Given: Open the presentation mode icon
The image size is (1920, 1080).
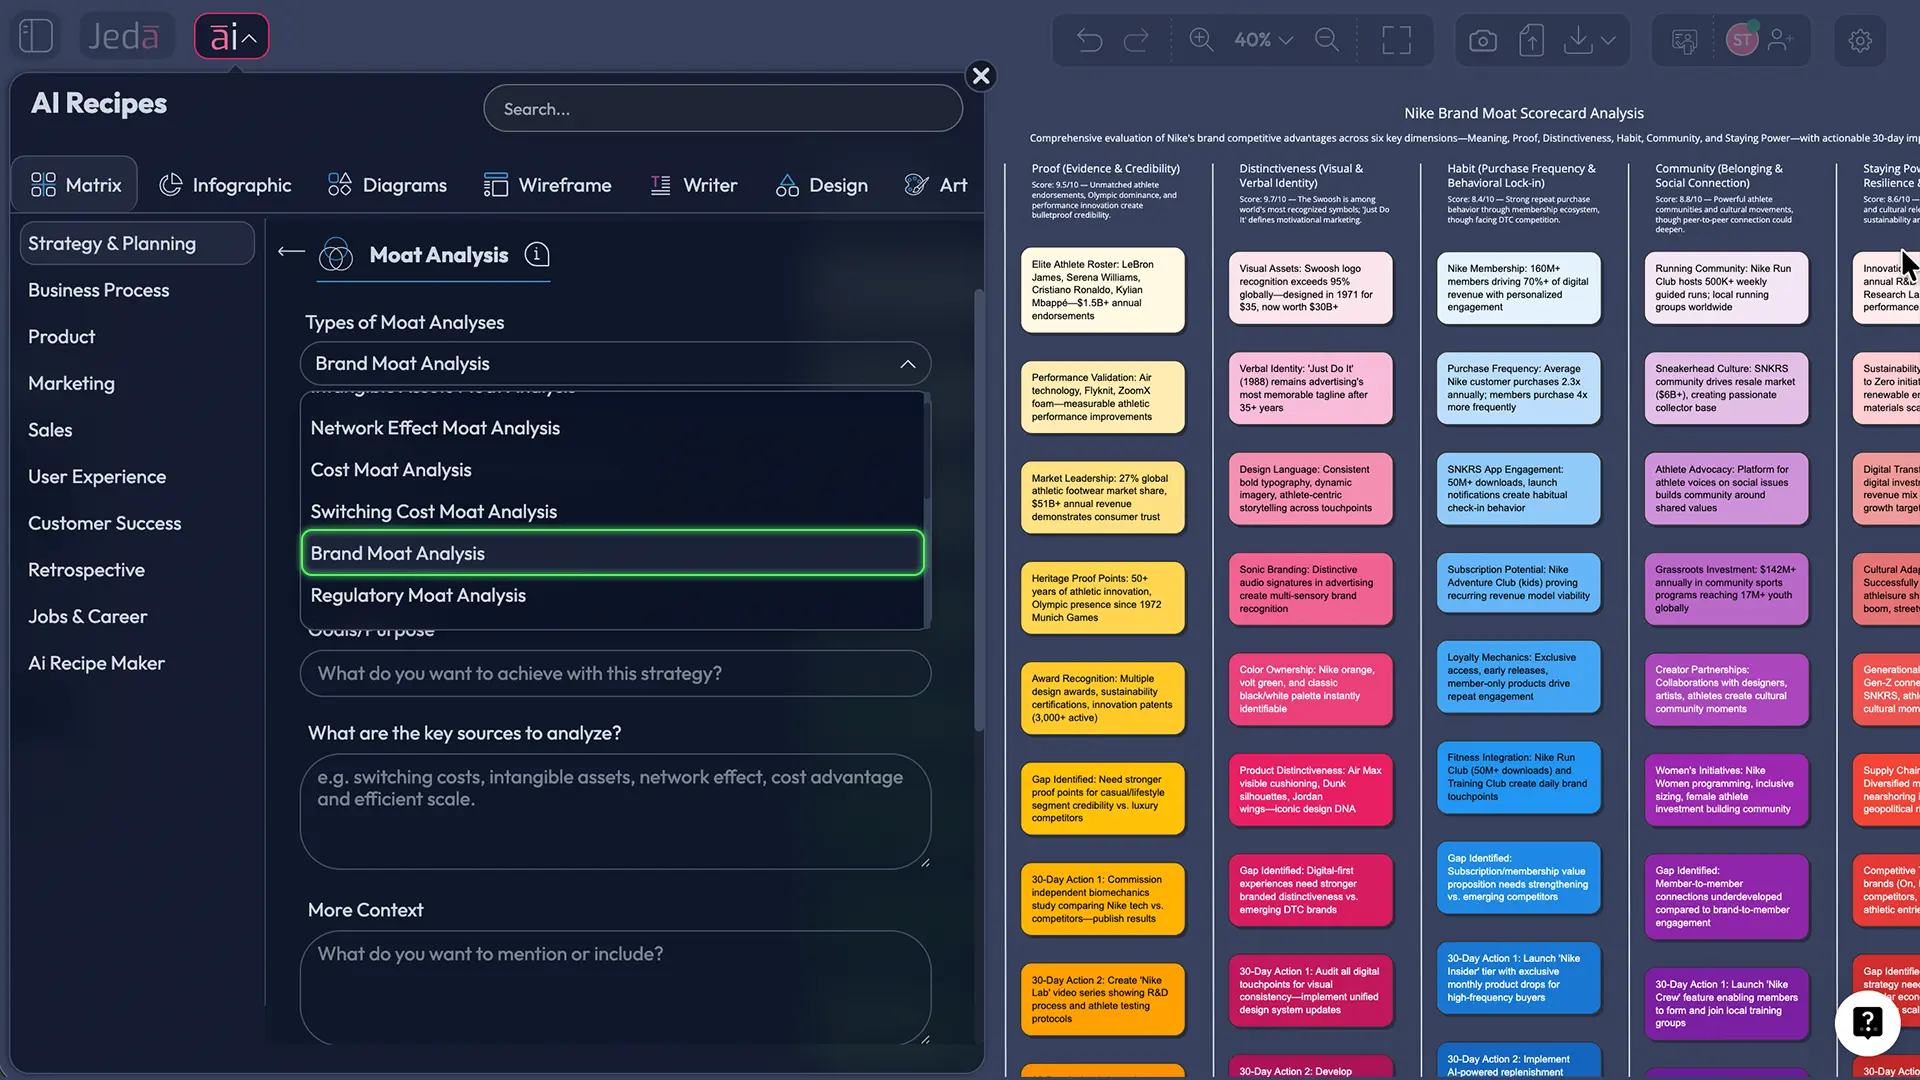Looking at the screenshot, I should pos(1684,40).
